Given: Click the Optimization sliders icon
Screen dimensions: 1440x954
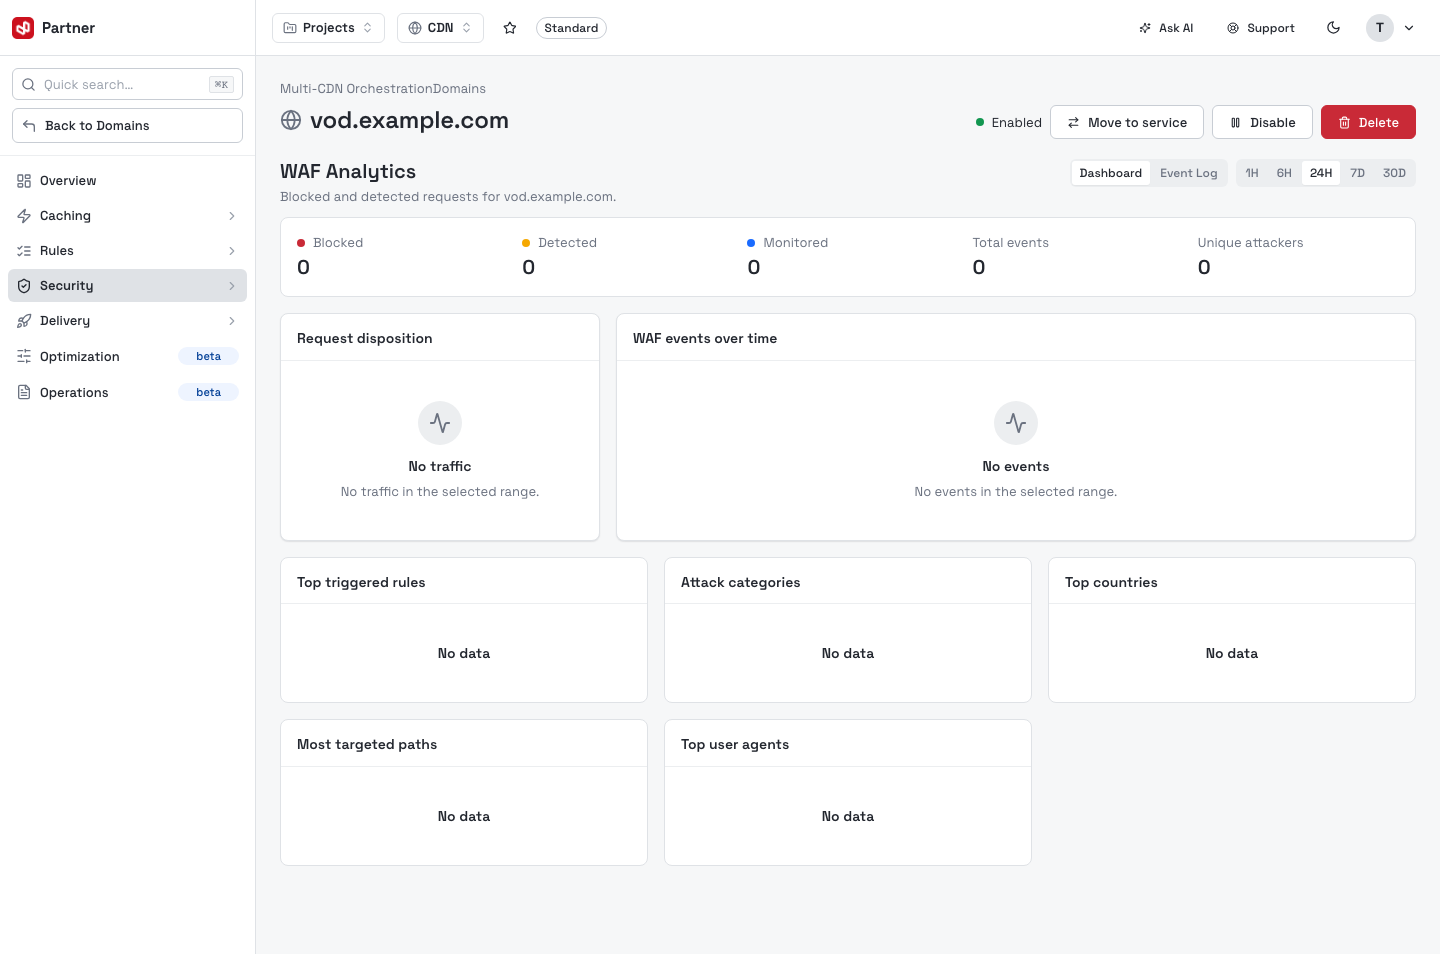Looking at the screenshot, I should point(24,357).
